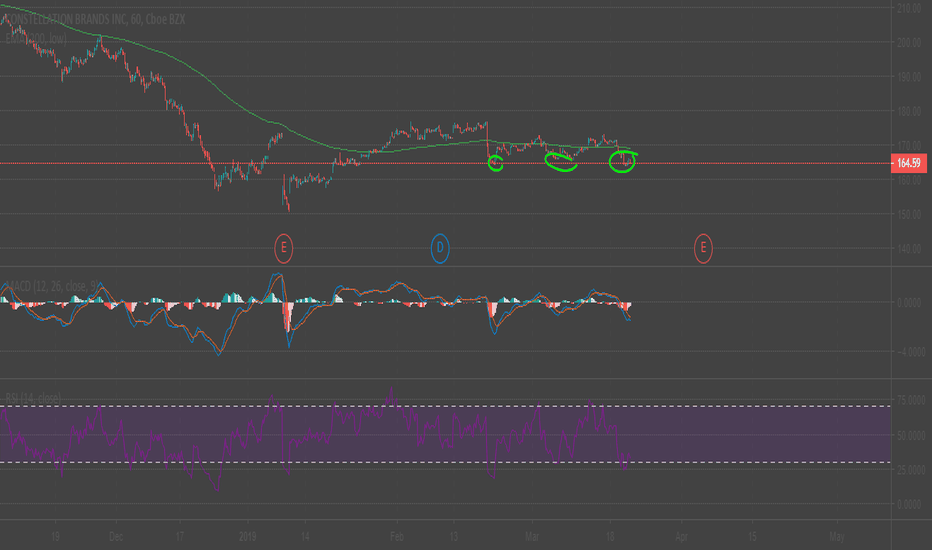Click the 170.00 price axis label
The height and width of the screenshot is (550, 932).
909,146
